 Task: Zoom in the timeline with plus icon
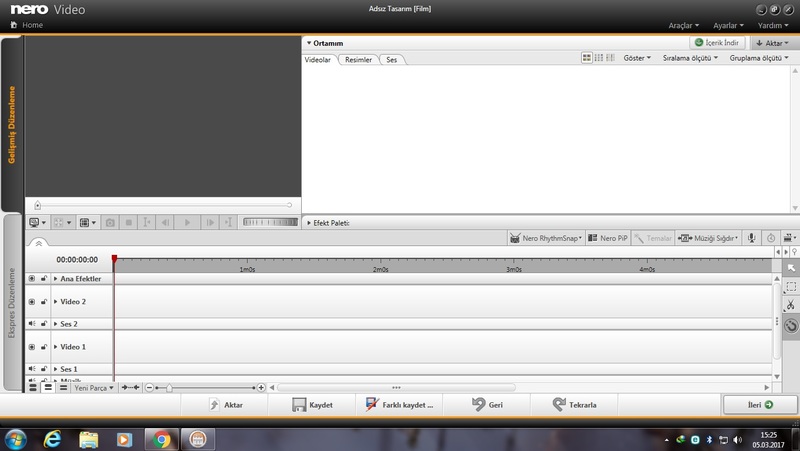tap(261, 388)
